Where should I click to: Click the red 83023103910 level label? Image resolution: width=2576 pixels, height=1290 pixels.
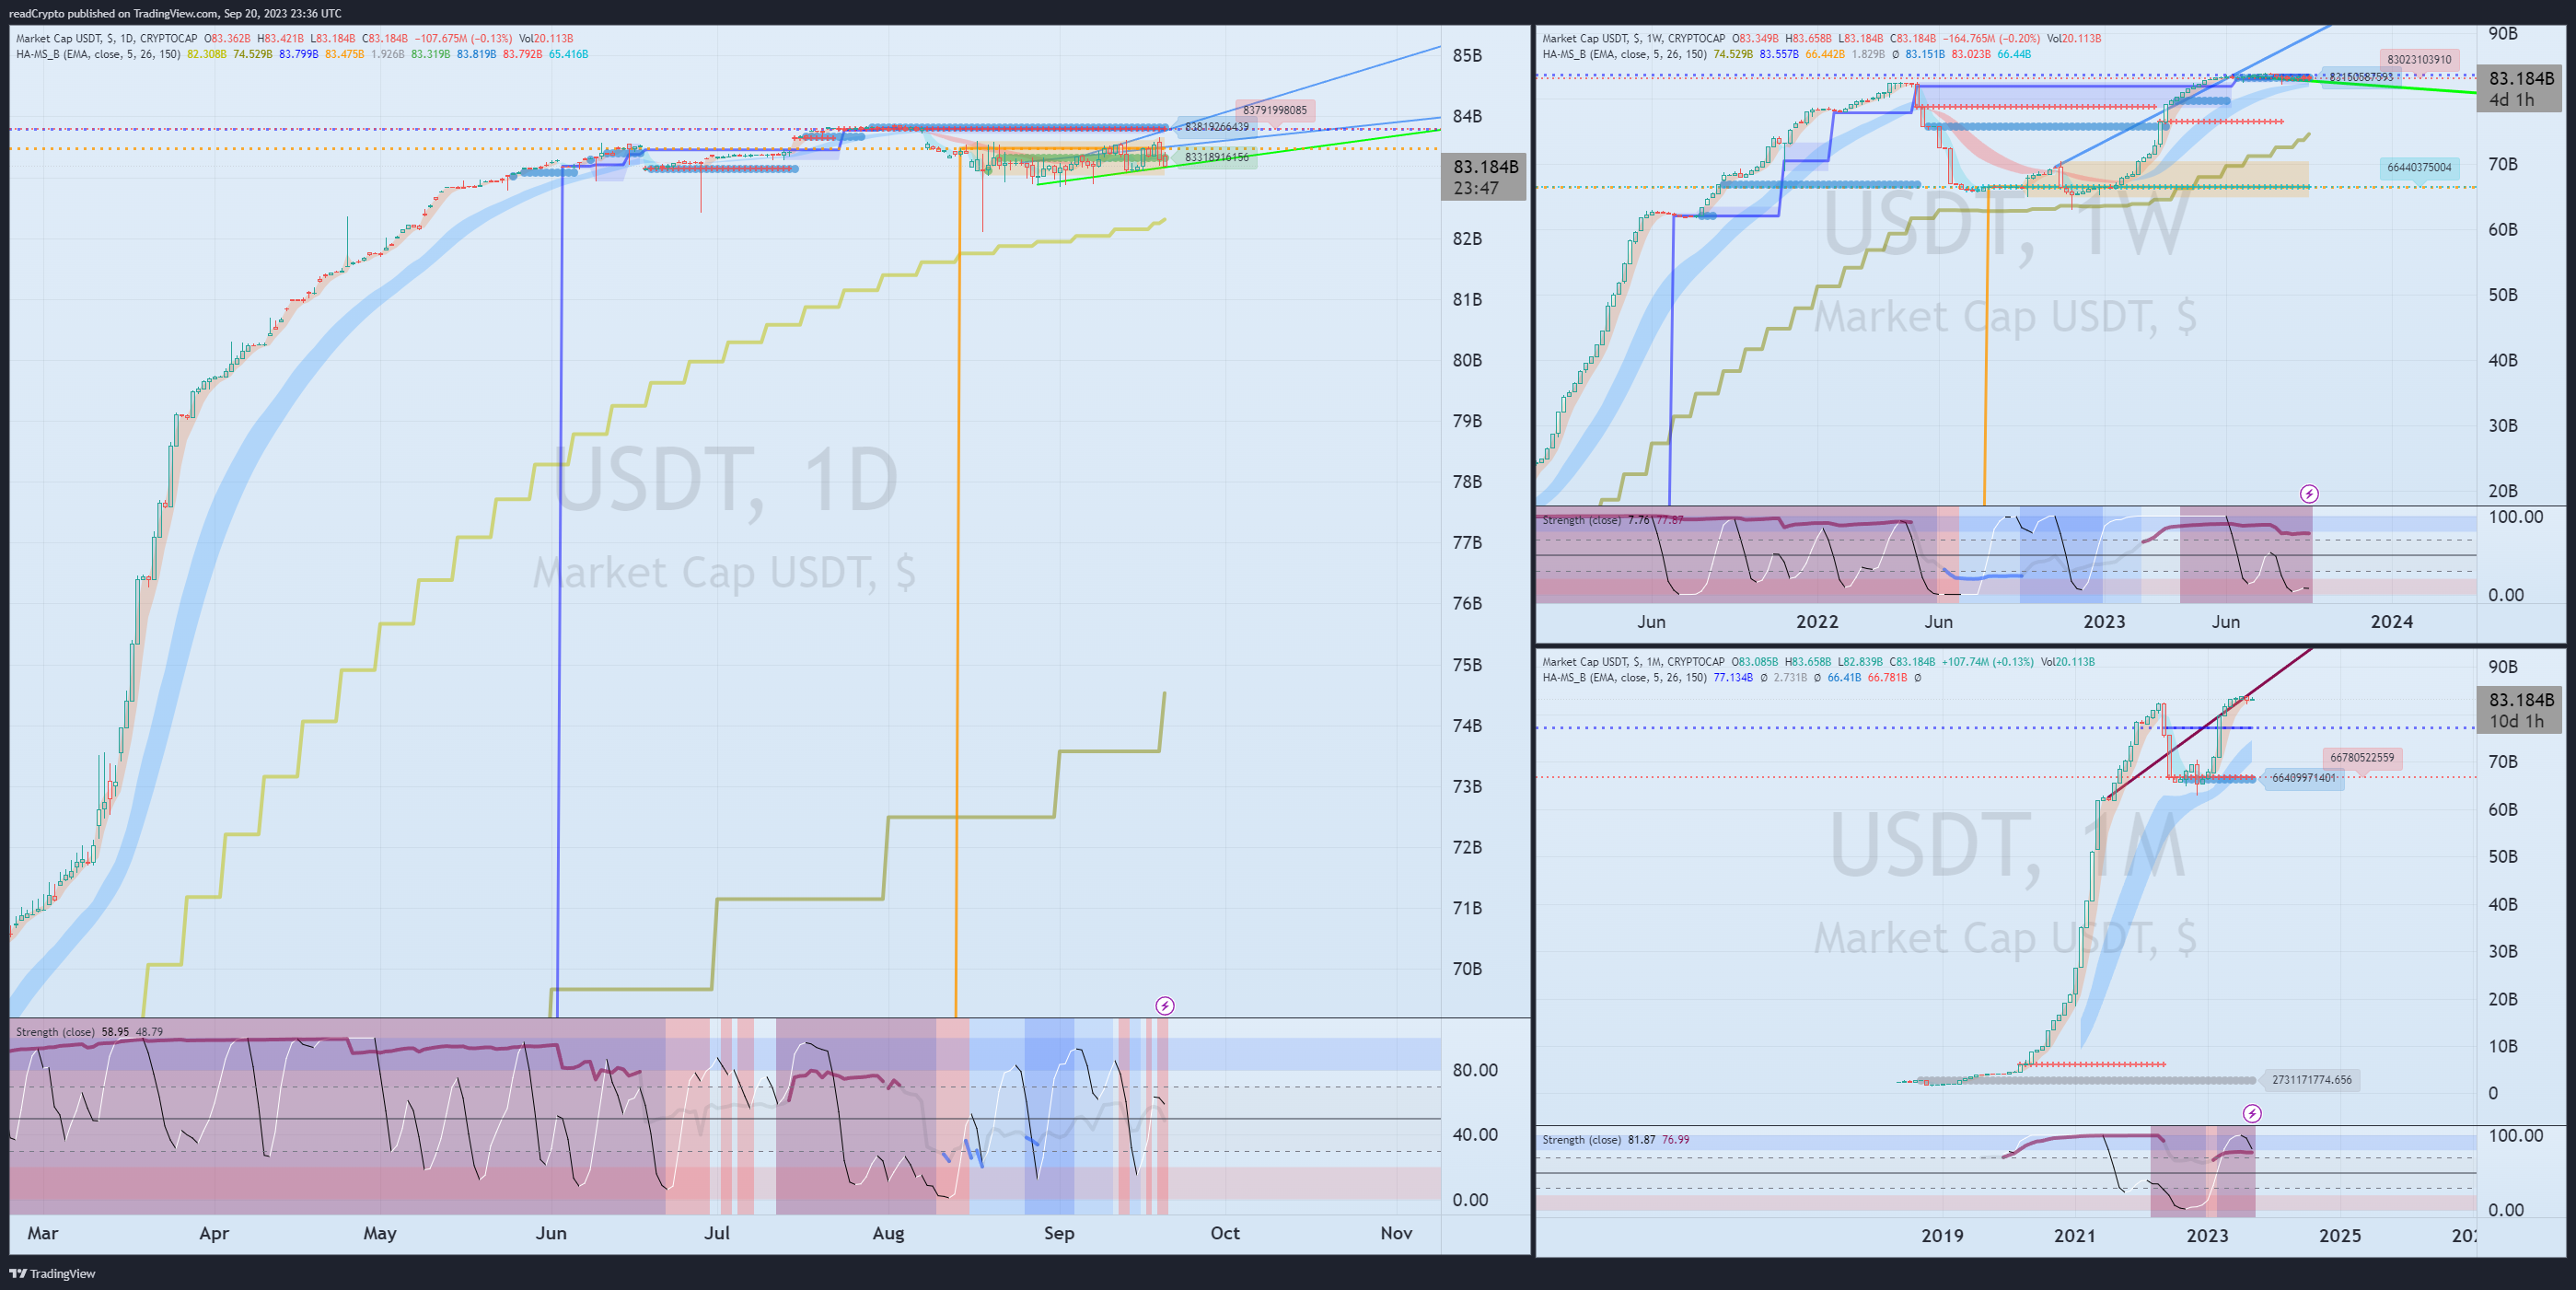pos(2419,59)
